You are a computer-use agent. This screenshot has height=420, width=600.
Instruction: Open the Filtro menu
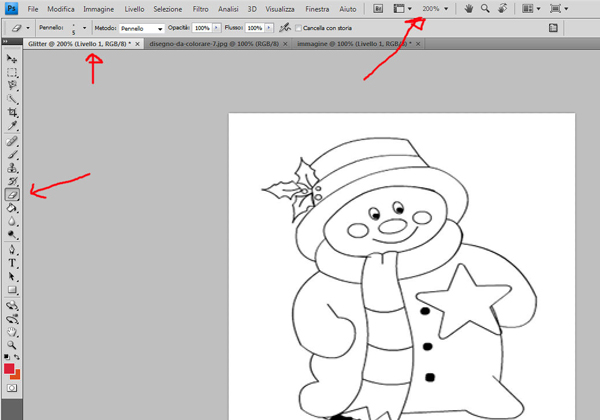200,9
